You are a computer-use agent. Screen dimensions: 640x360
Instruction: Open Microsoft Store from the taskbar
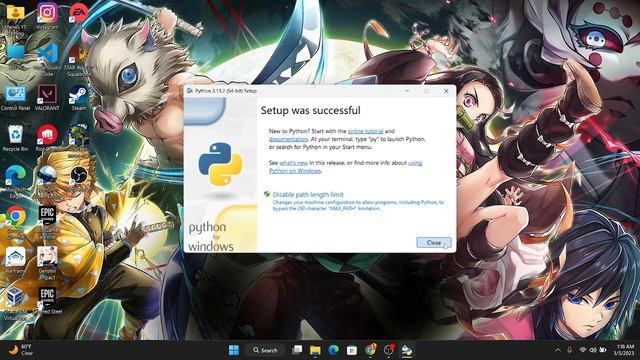click(x=352, y=350)
